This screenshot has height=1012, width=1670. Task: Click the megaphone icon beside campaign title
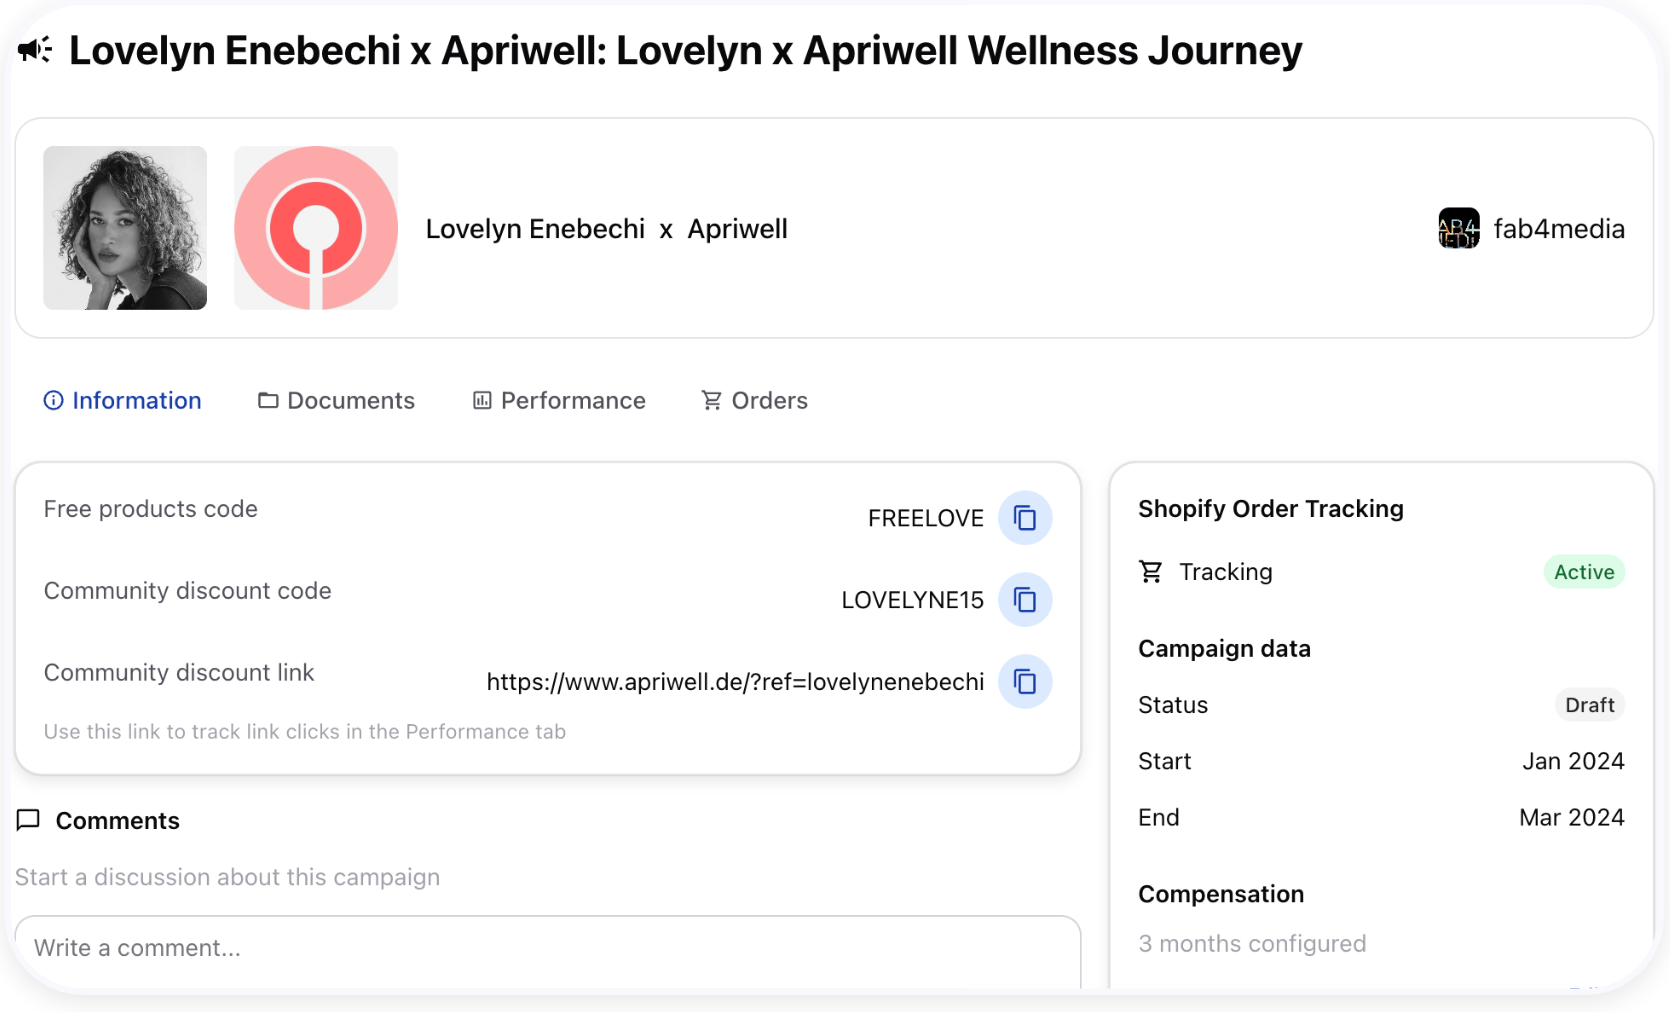(x=35, y=50)
